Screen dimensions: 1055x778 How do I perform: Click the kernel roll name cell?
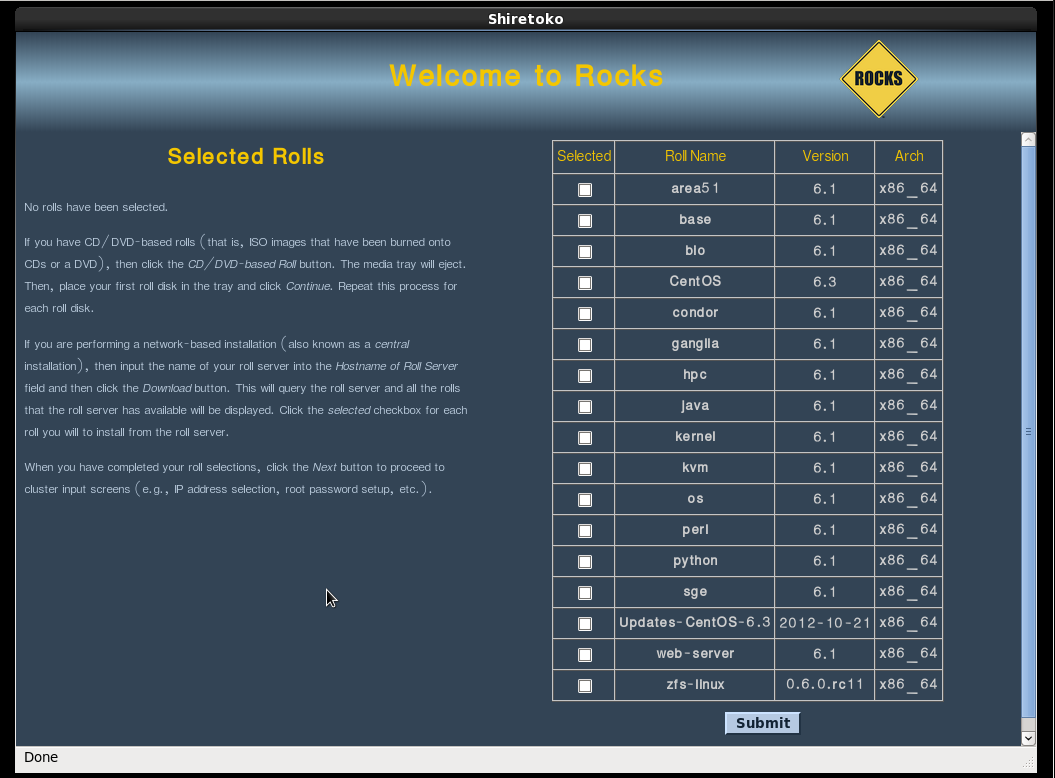tap(695, 436)
